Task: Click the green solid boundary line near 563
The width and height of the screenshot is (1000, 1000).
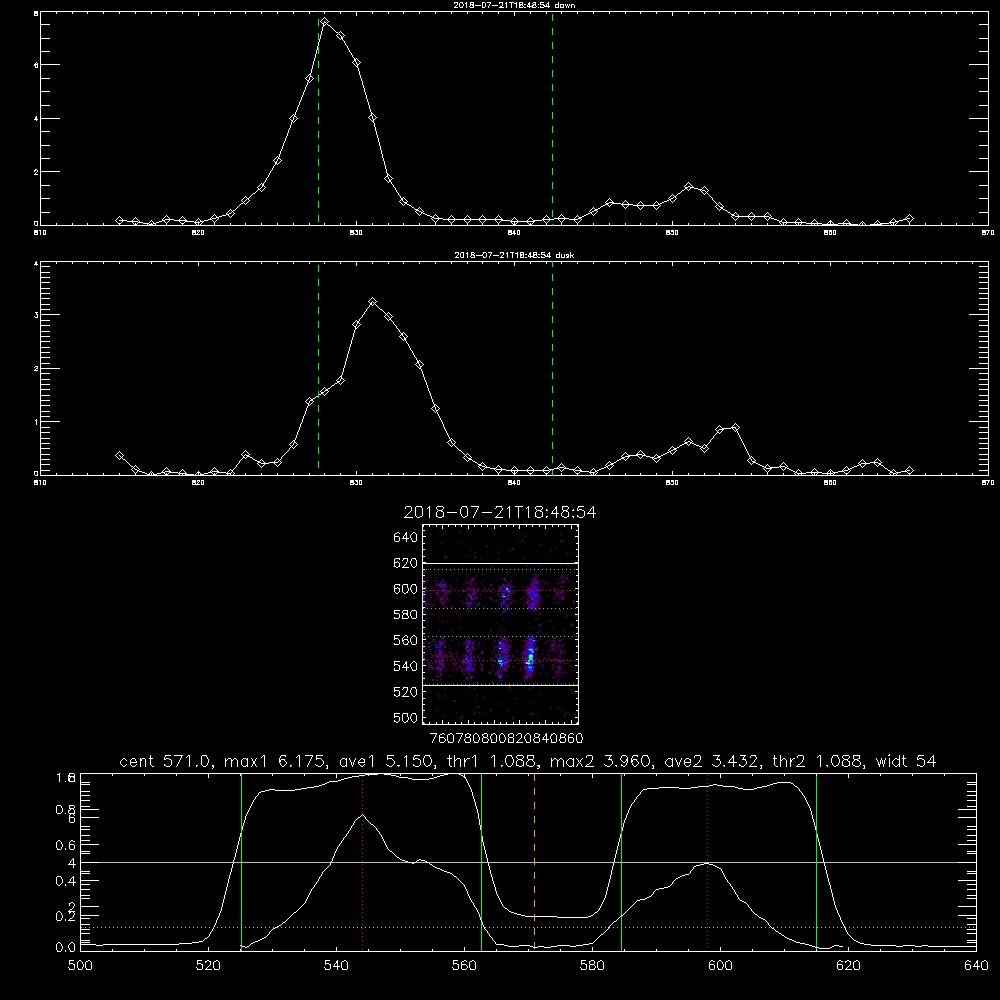Action: point(482,861)
